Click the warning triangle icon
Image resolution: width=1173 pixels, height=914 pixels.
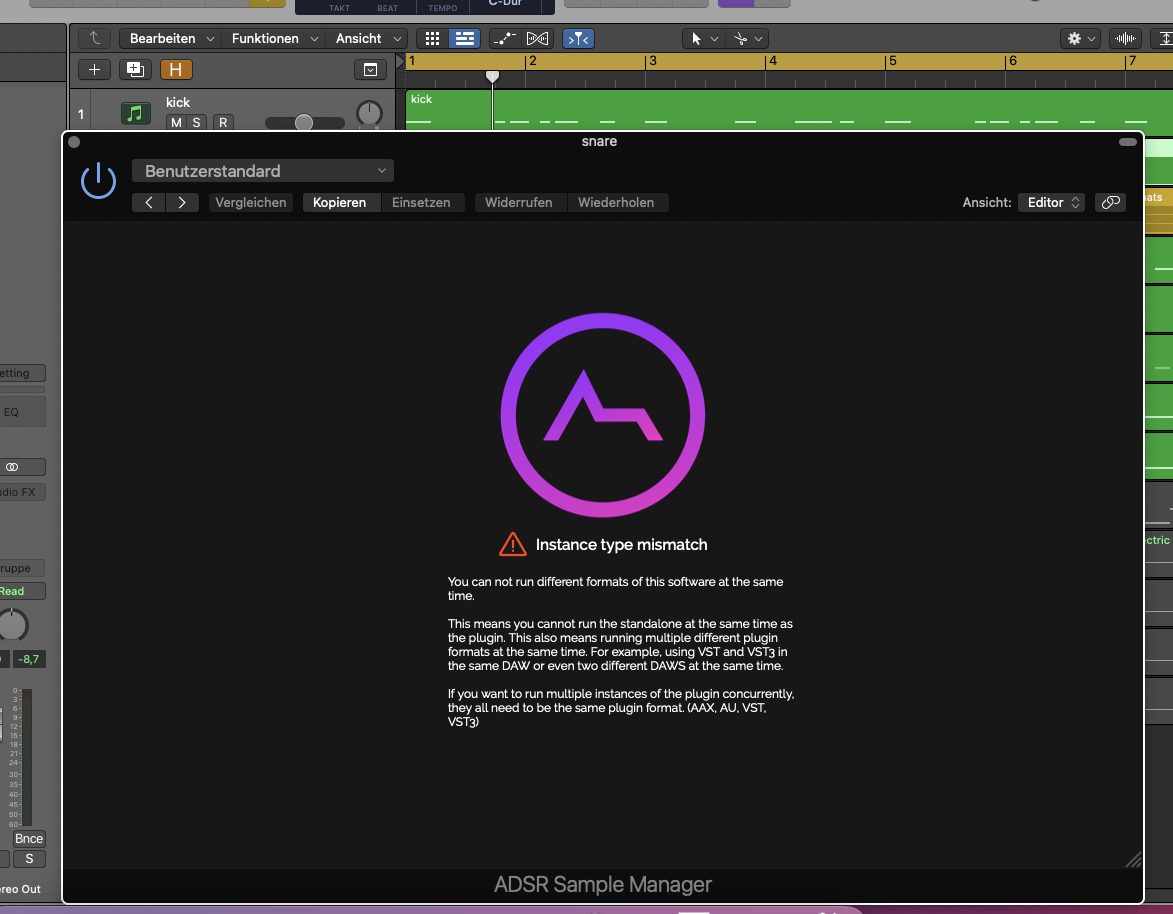(512, 545)
